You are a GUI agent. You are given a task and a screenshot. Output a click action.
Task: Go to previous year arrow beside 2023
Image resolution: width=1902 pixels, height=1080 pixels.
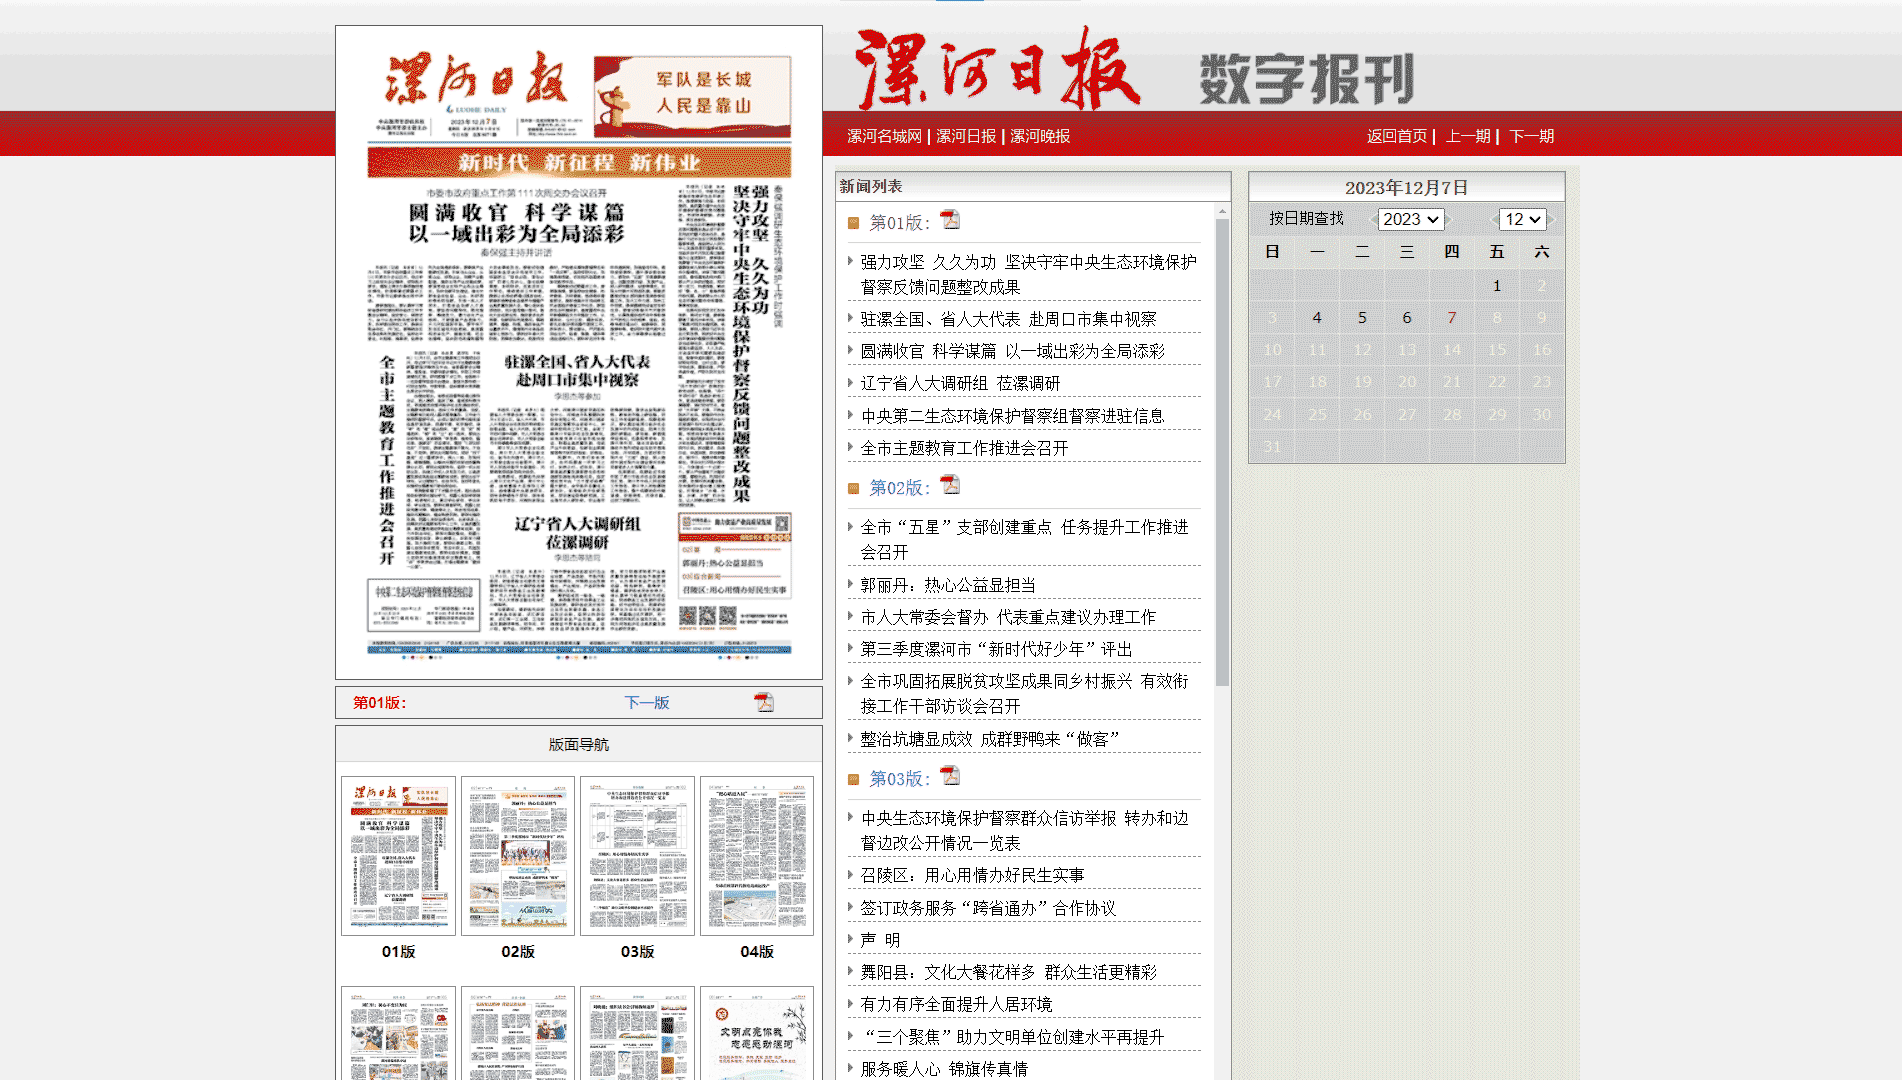1372,219
